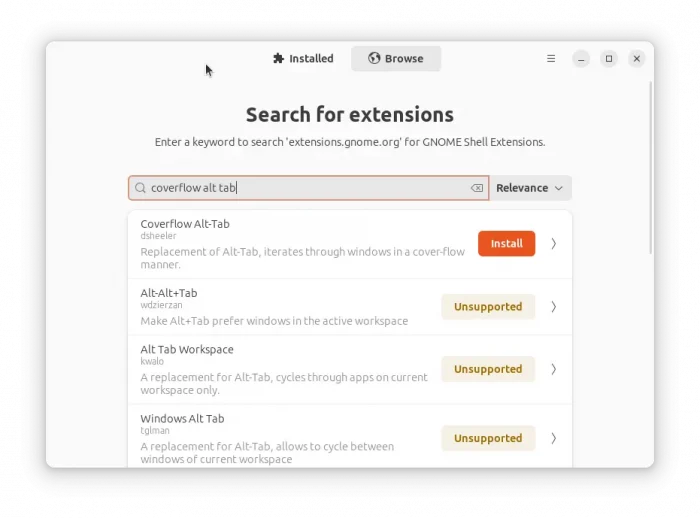This screenshot has height=518, width=700.
Task: Click Unsupported button for Alt Tab Workspace
Action: (488, 369)
